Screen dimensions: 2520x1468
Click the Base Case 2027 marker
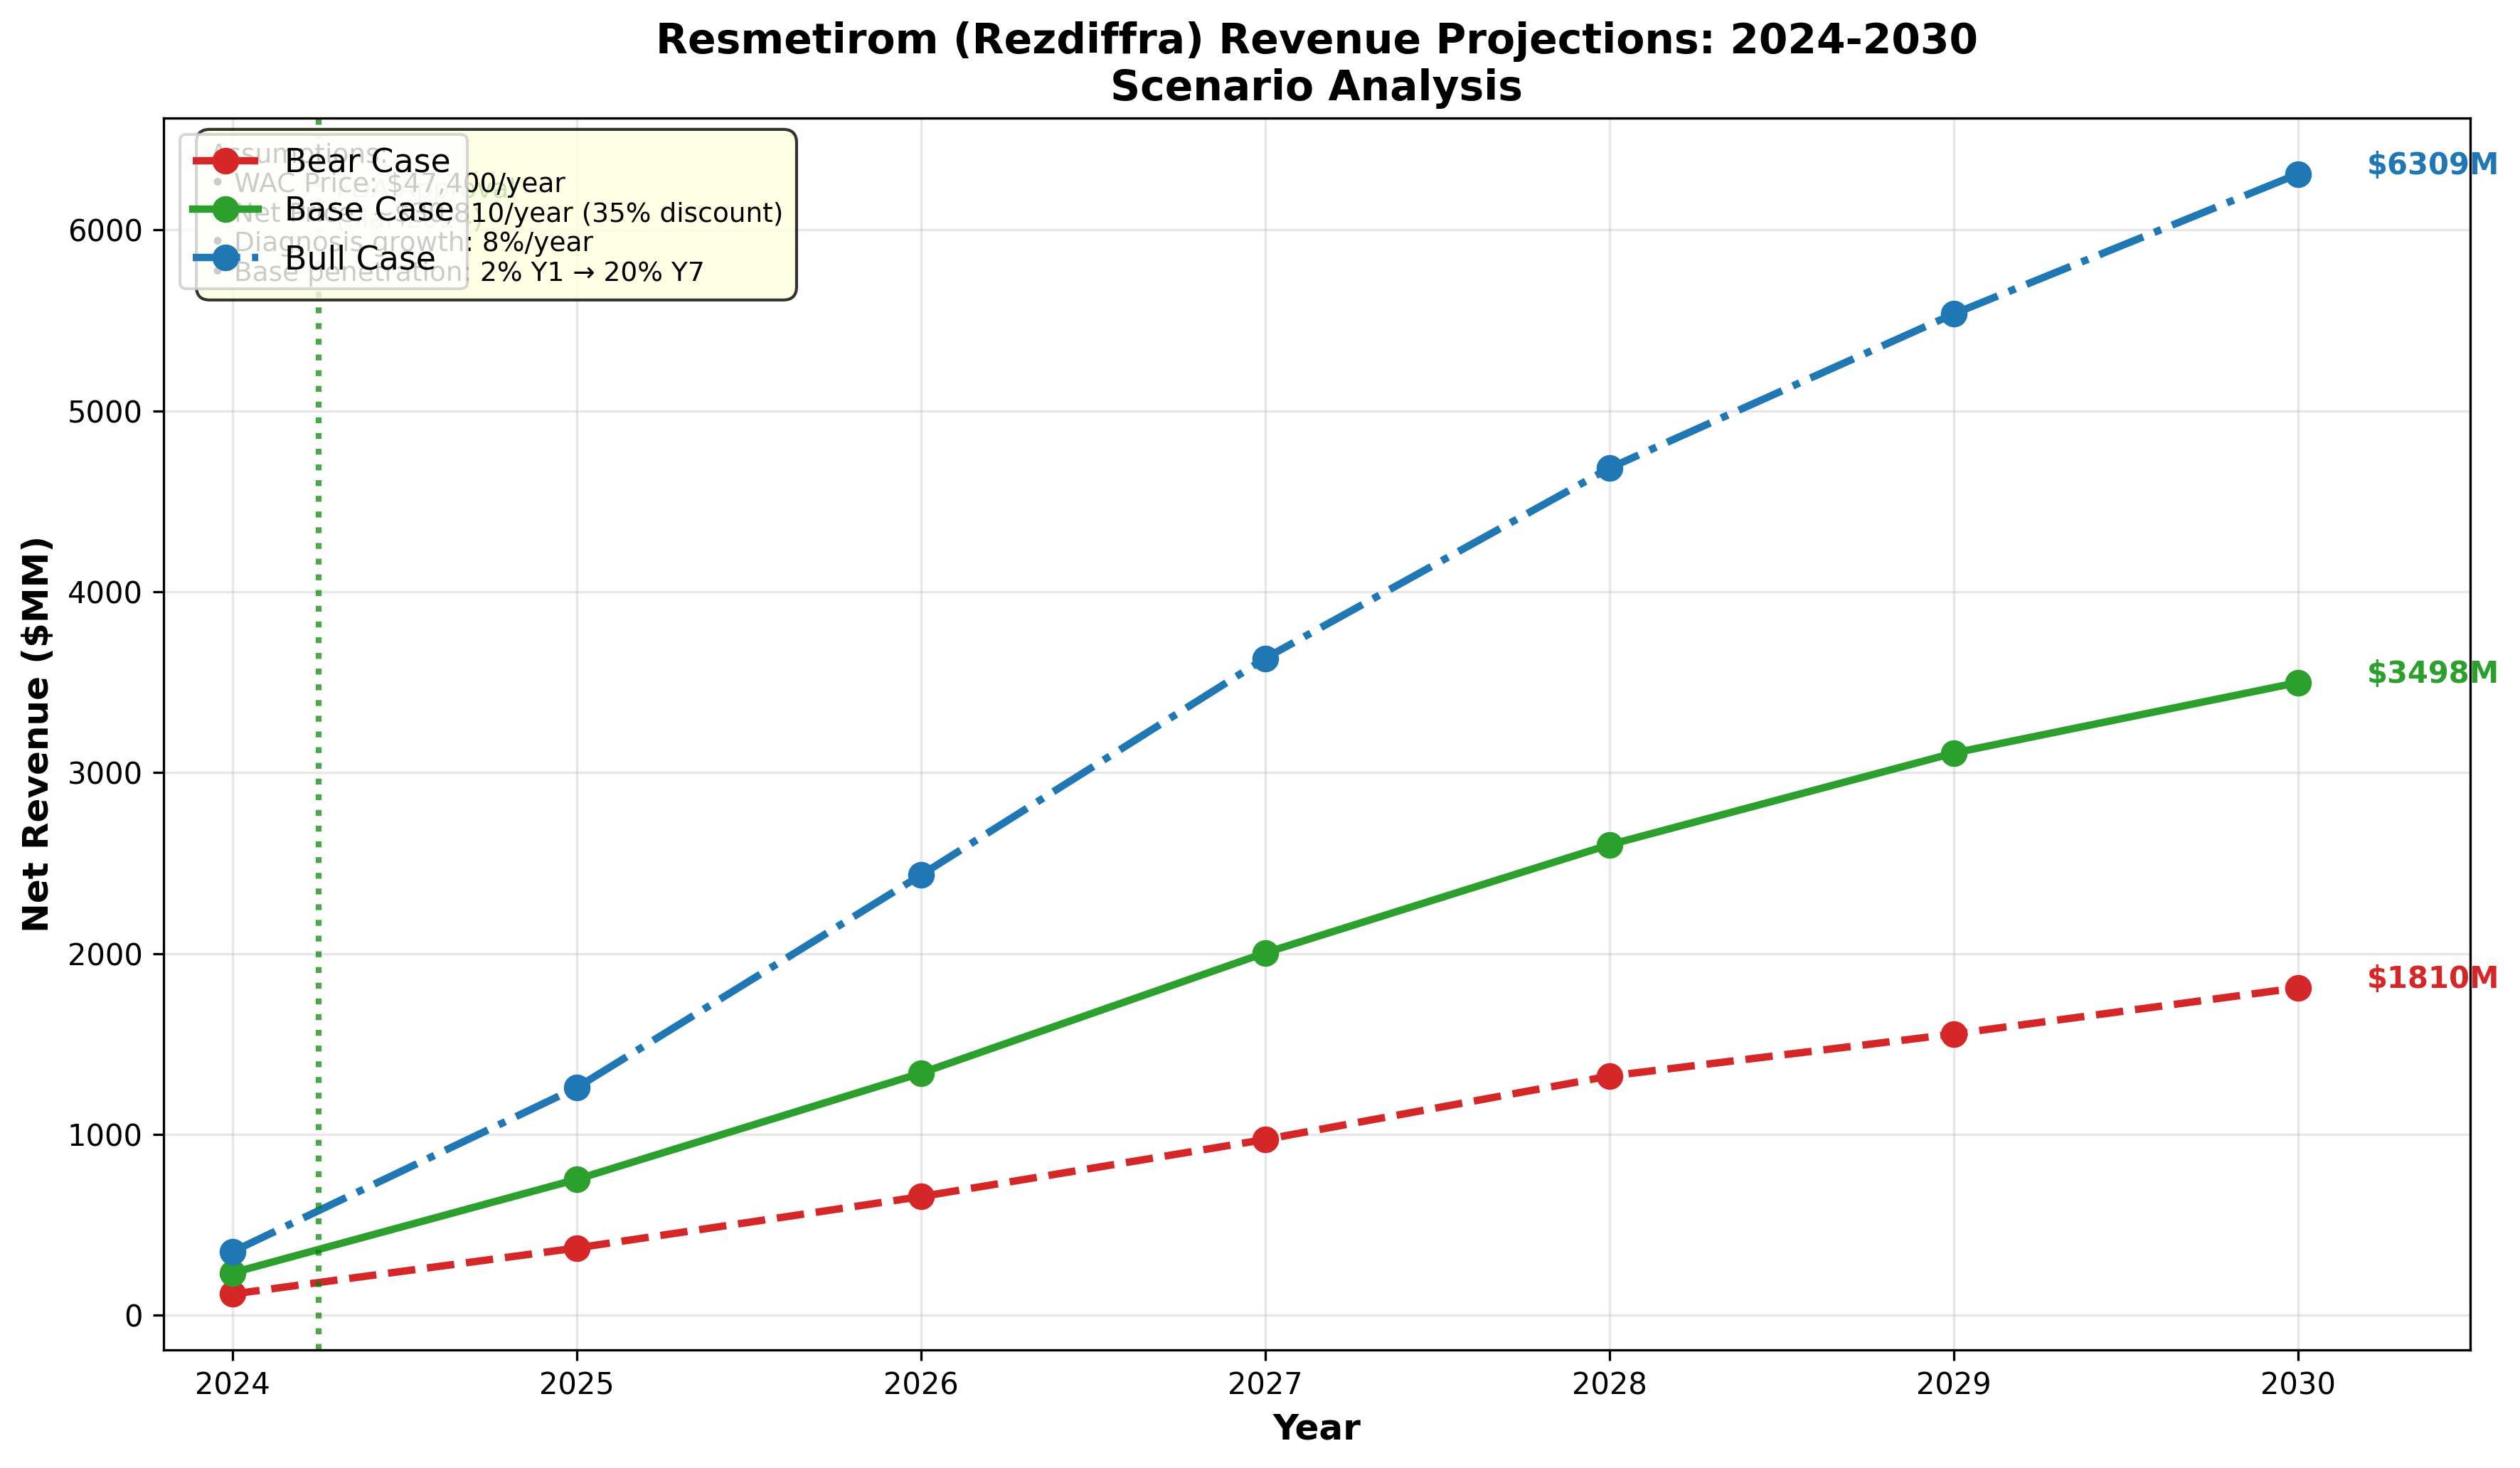pyautogui.click(x=1265, y=953)
